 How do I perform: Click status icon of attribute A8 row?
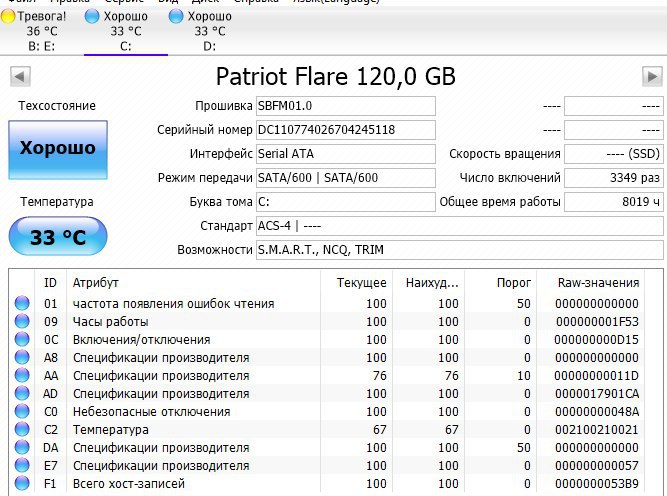tap(22, 357)
